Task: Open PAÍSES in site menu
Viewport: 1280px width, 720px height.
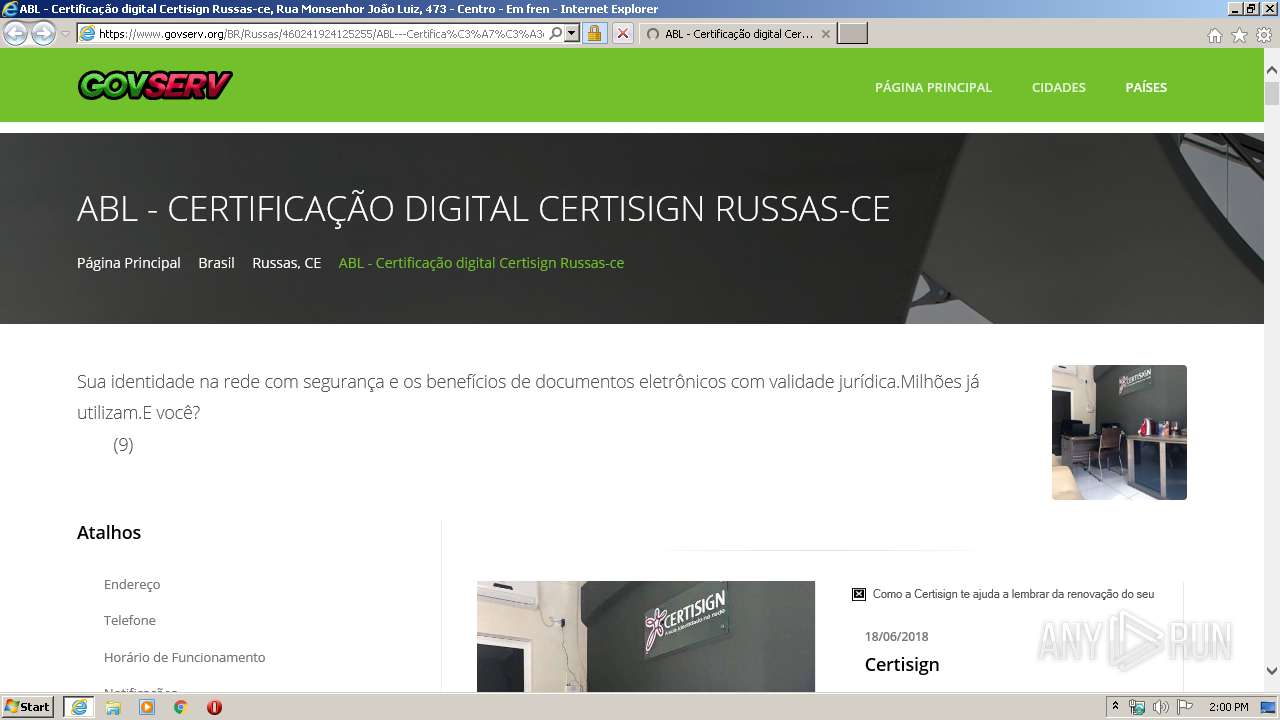Action: (1146, 87)
